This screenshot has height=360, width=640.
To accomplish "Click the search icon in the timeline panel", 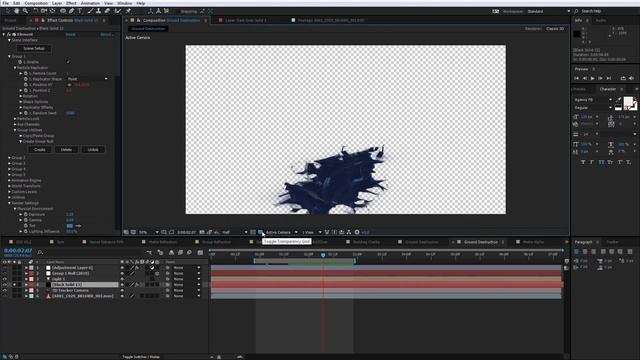I will [40, 252].
